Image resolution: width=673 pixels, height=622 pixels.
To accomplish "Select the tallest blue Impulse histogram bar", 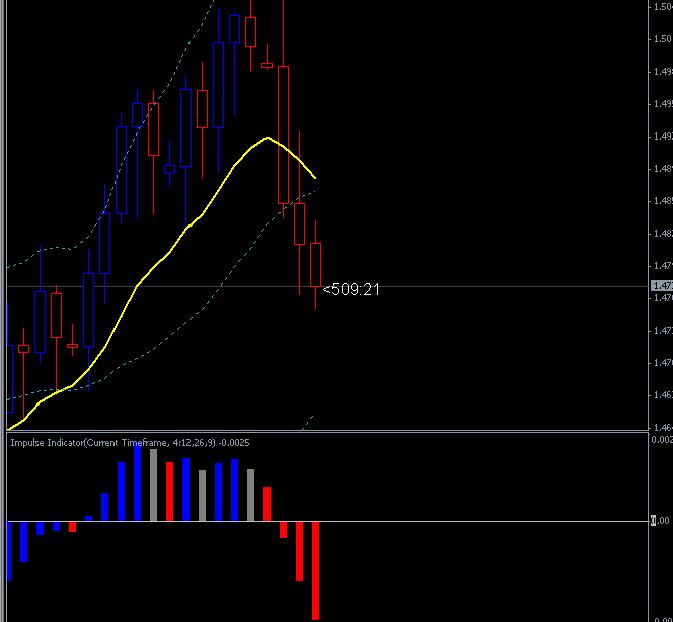I will (x=137, y=482).
